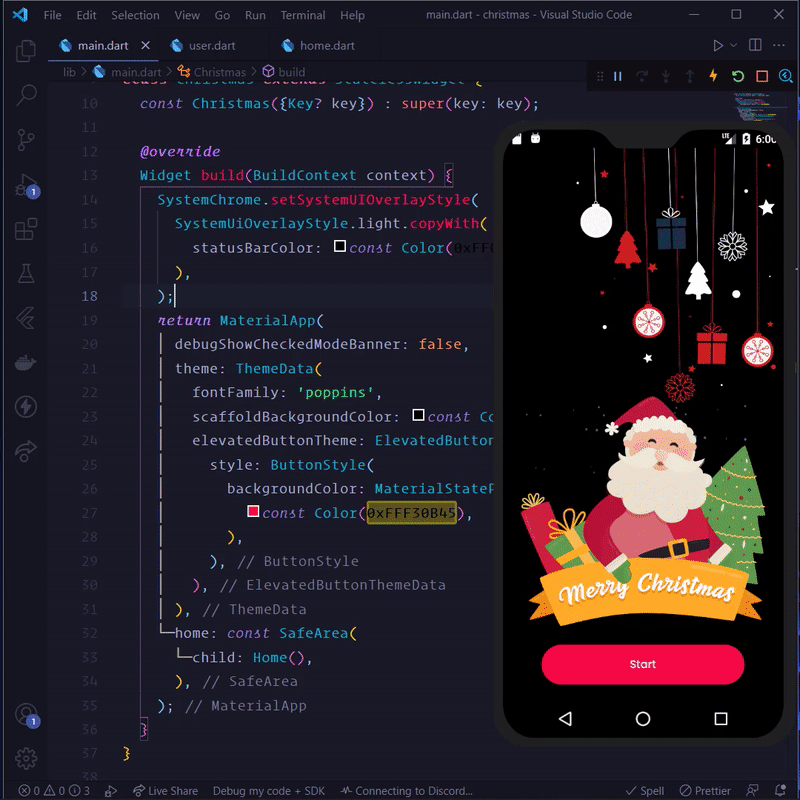Open run options dropdown arrow
This screenshot has width=800, height=800.
[734, 45]
